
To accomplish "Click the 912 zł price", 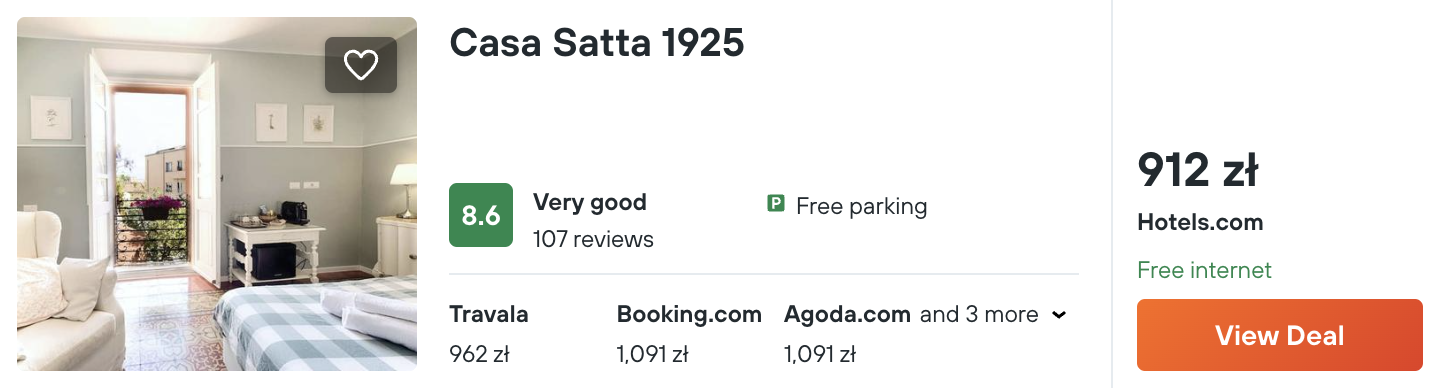I will coord(1198,170).
